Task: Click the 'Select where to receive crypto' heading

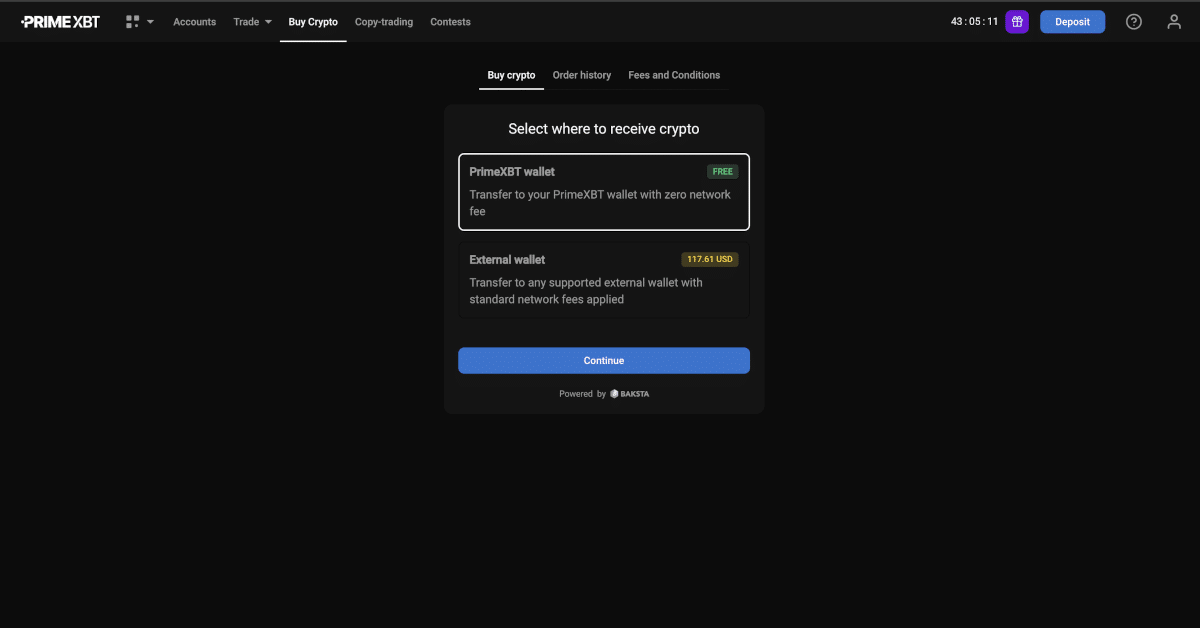Action: point(604,129)
